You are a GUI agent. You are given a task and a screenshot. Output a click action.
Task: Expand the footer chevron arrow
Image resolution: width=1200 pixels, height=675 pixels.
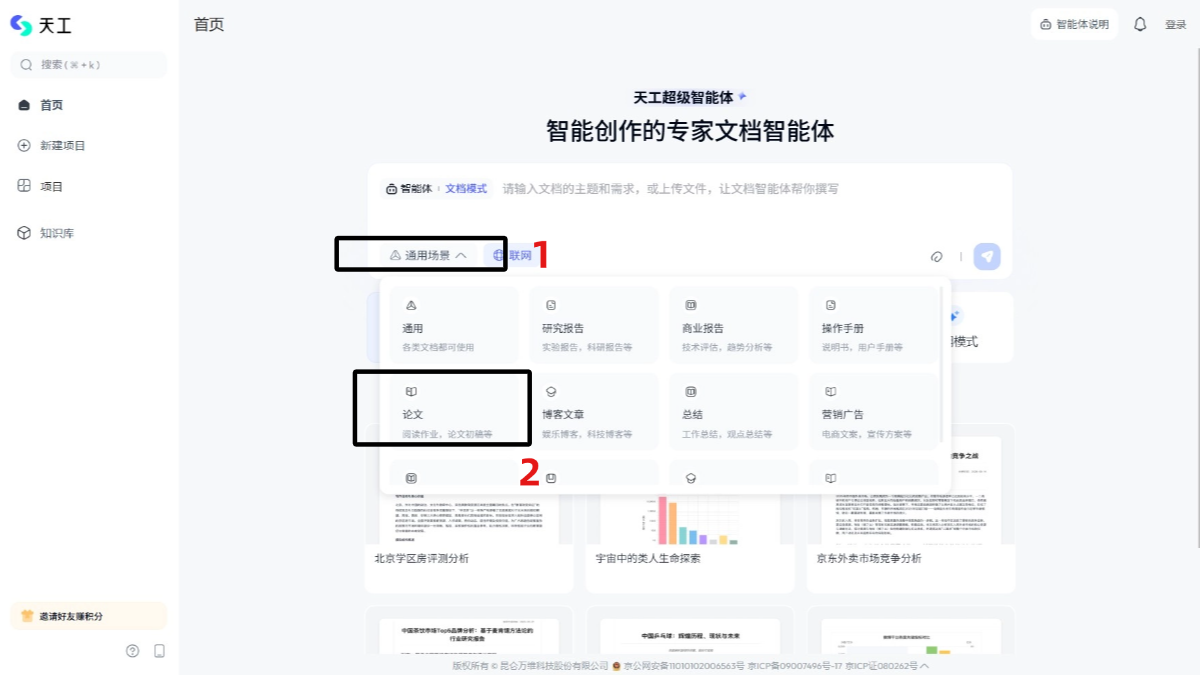point(924,666)
